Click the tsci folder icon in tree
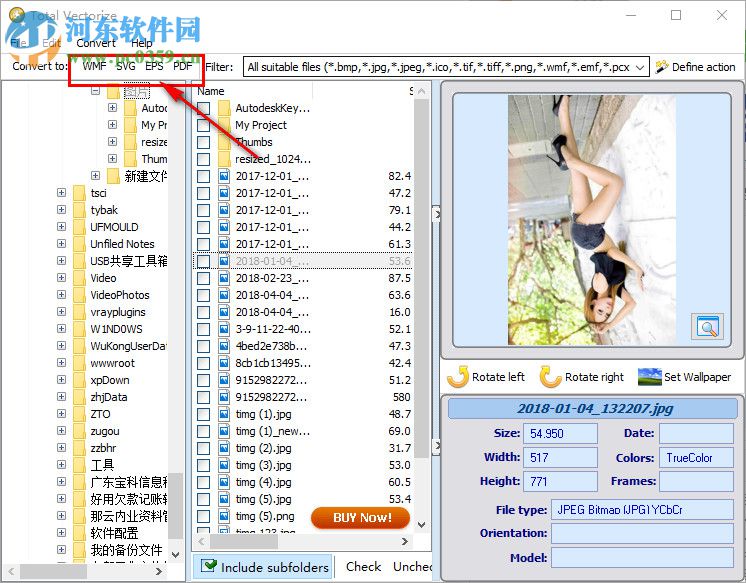746x583 pixels. coord(79,193)
